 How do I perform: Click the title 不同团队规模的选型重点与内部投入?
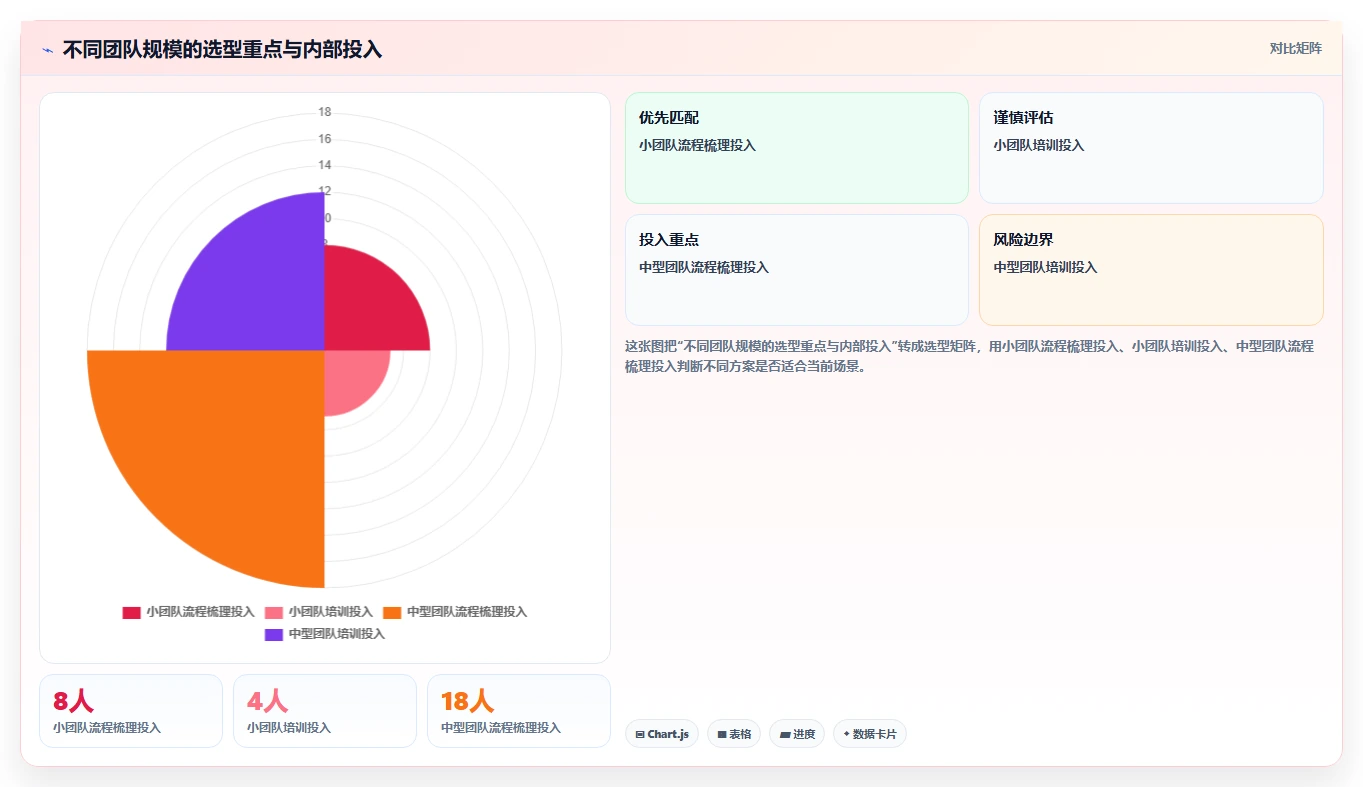[x=222, y=50]
